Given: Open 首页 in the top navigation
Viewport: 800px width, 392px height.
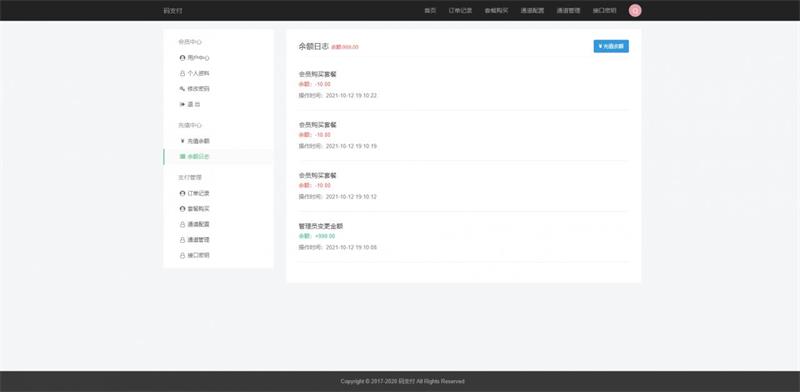Looking at the screenshot, I should point(430,11).
